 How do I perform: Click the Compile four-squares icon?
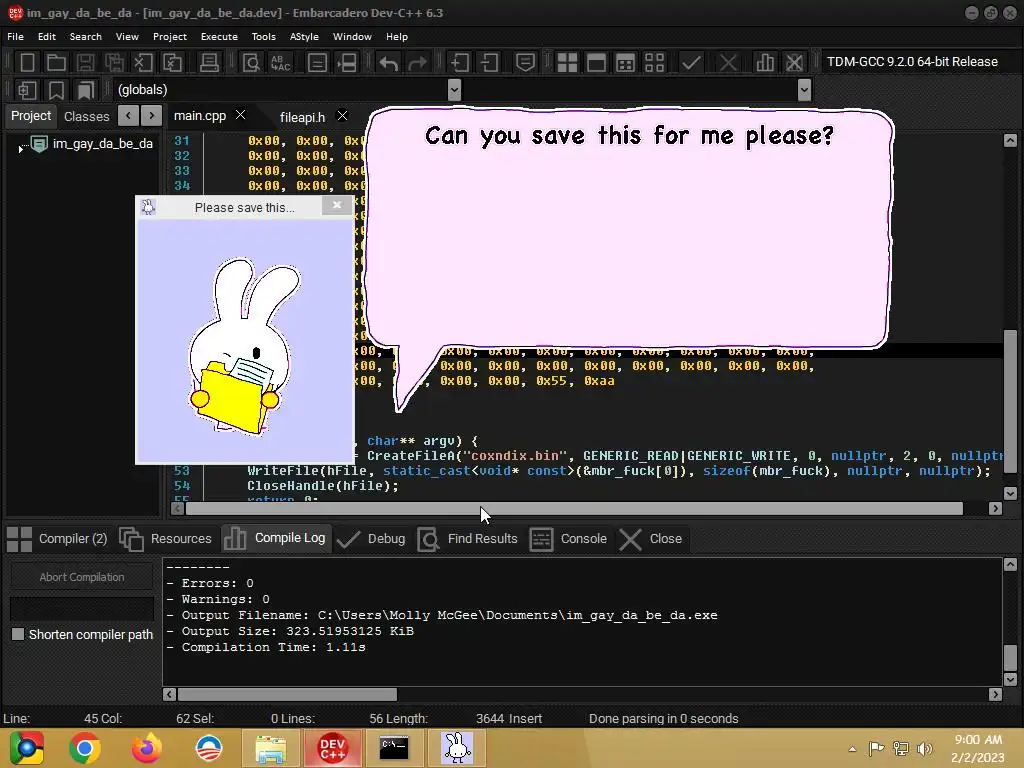pos(567,63)
